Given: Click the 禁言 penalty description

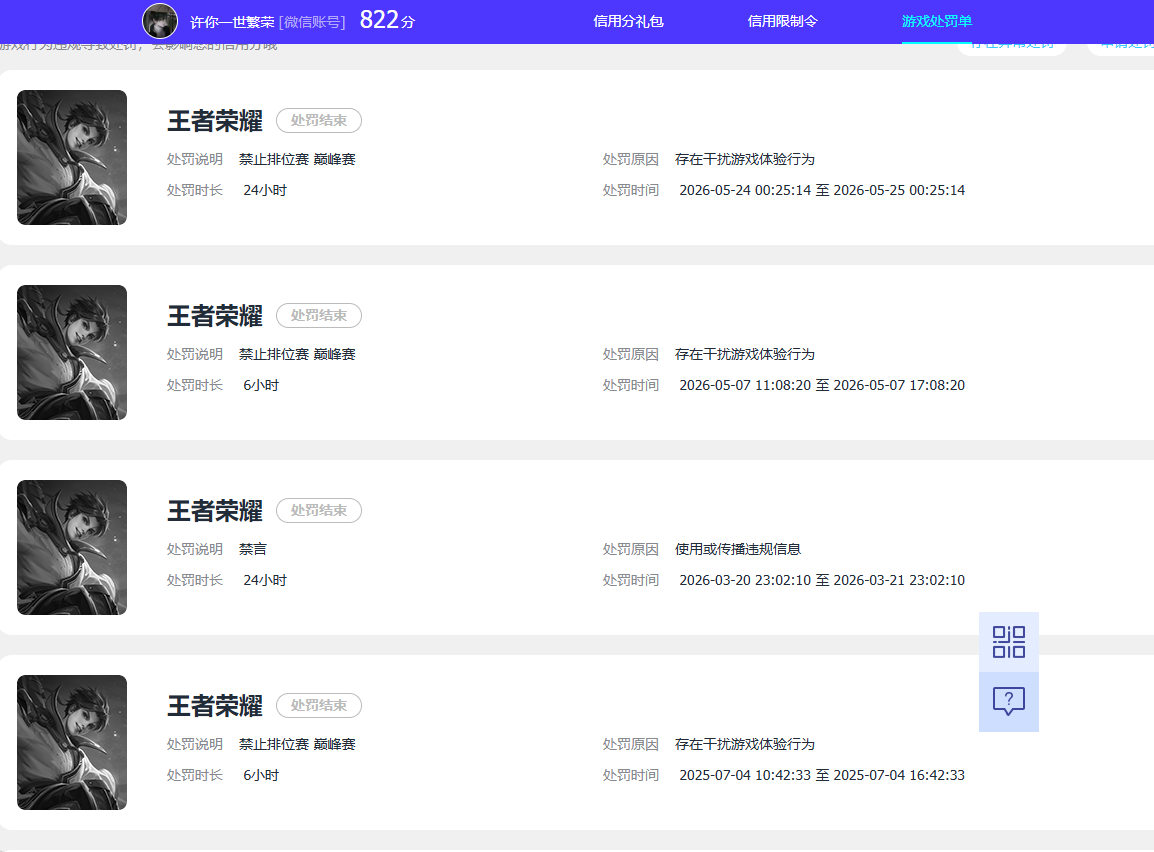Looking at the screenshot, I should pos(252,550).
